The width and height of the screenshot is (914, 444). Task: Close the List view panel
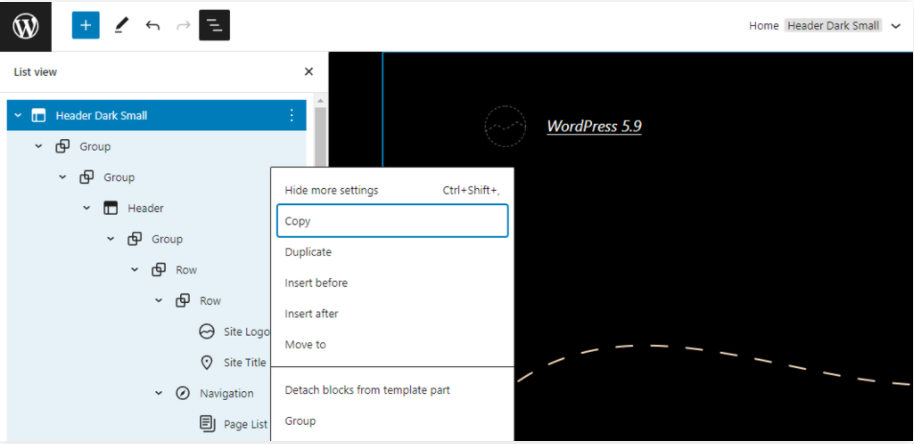[308, 72]
